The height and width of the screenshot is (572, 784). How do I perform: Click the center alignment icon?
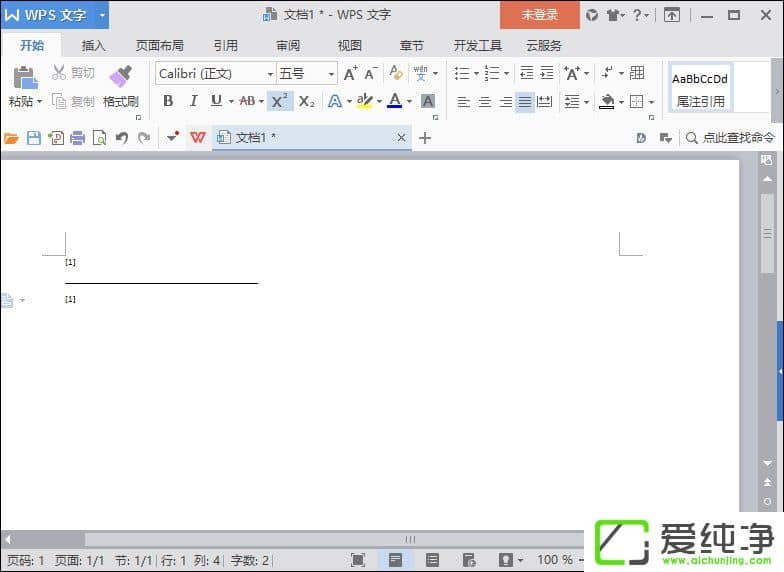tap(484, 101)
